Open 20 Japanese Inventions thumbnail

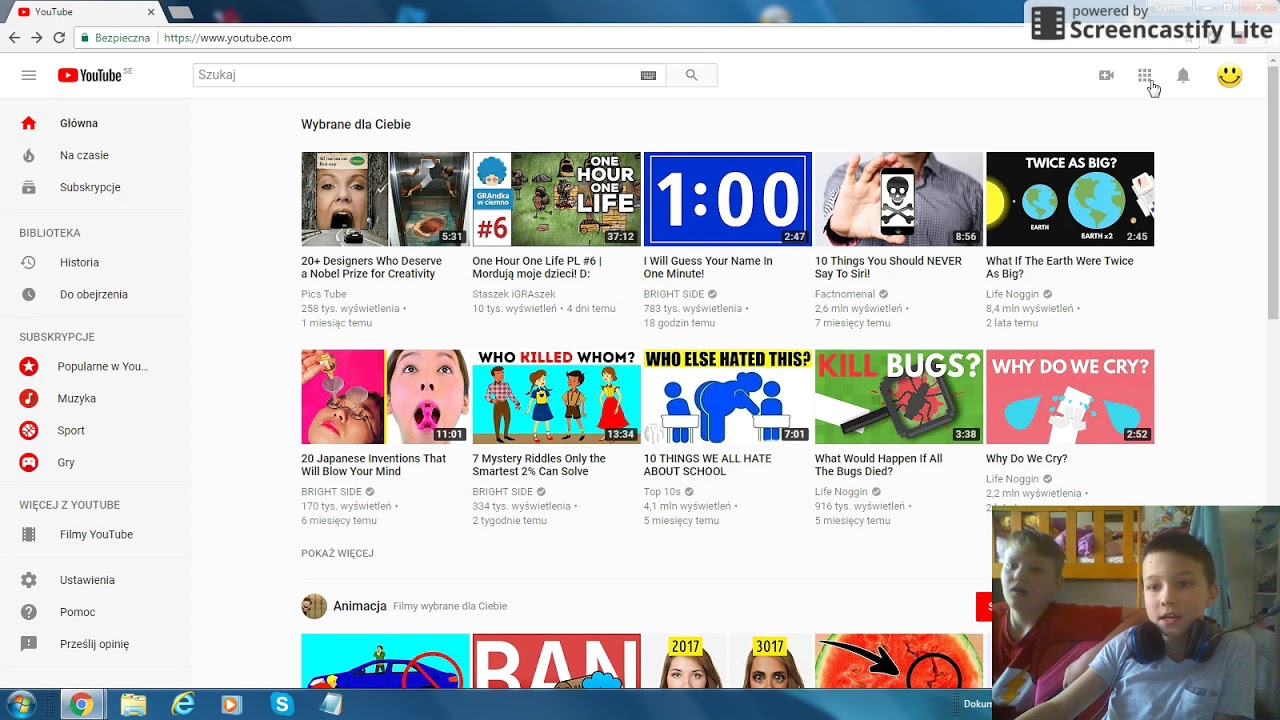pos(385,396)
